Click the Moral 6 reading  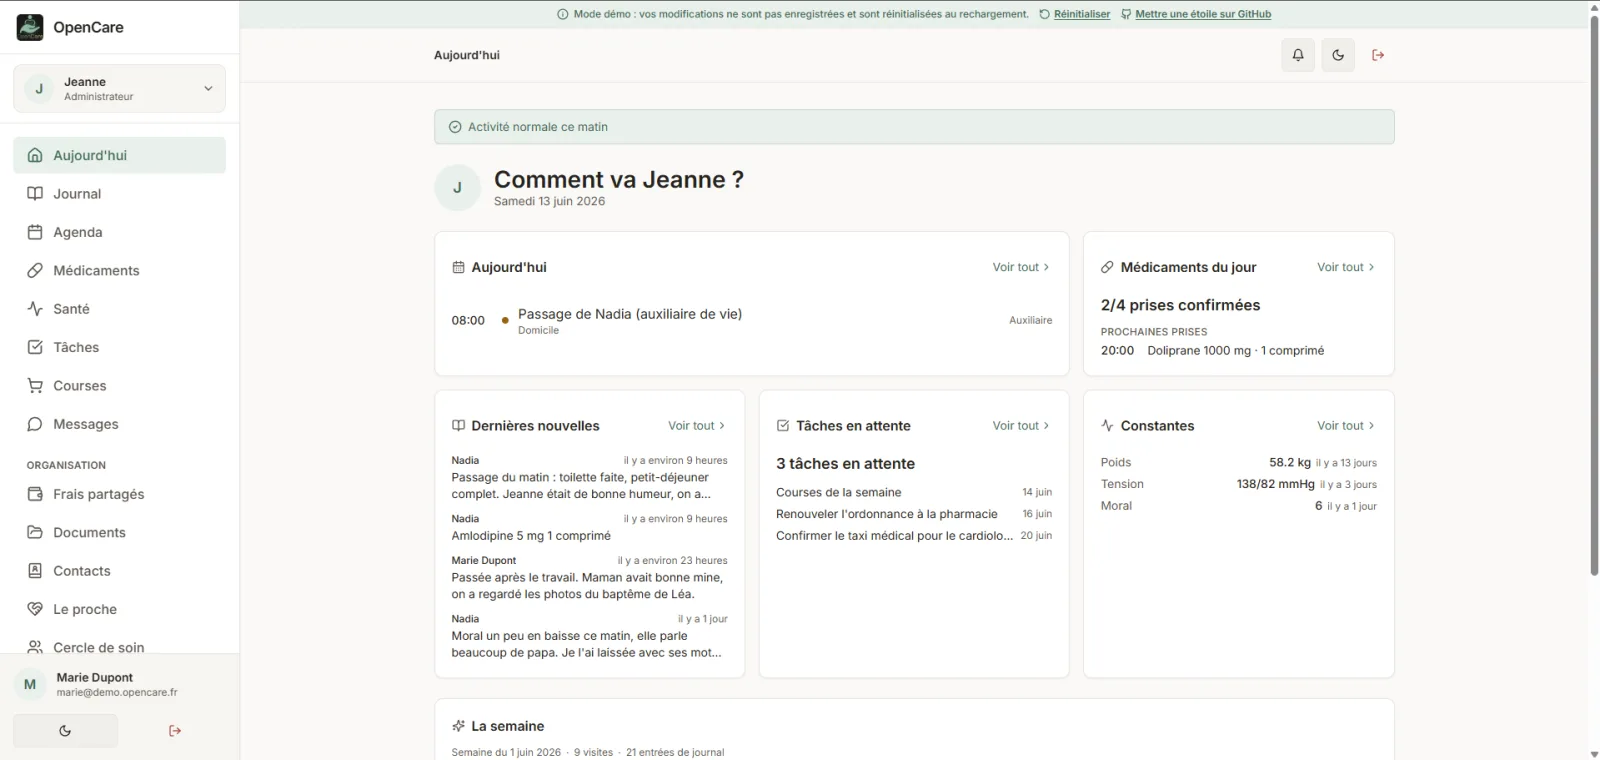point(1239,506)
